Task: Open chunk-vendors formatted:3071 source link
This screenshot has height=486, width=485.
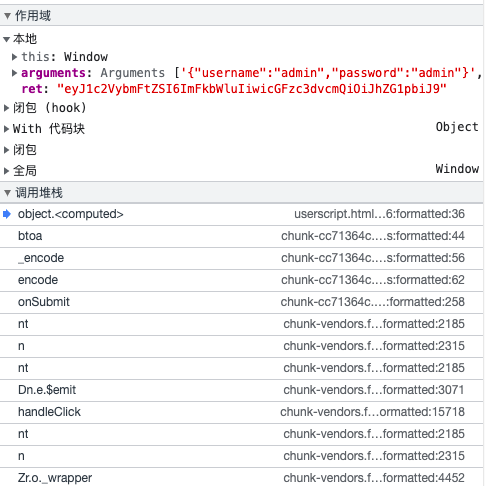Action: pyautogui.click(x=374, y=390)
